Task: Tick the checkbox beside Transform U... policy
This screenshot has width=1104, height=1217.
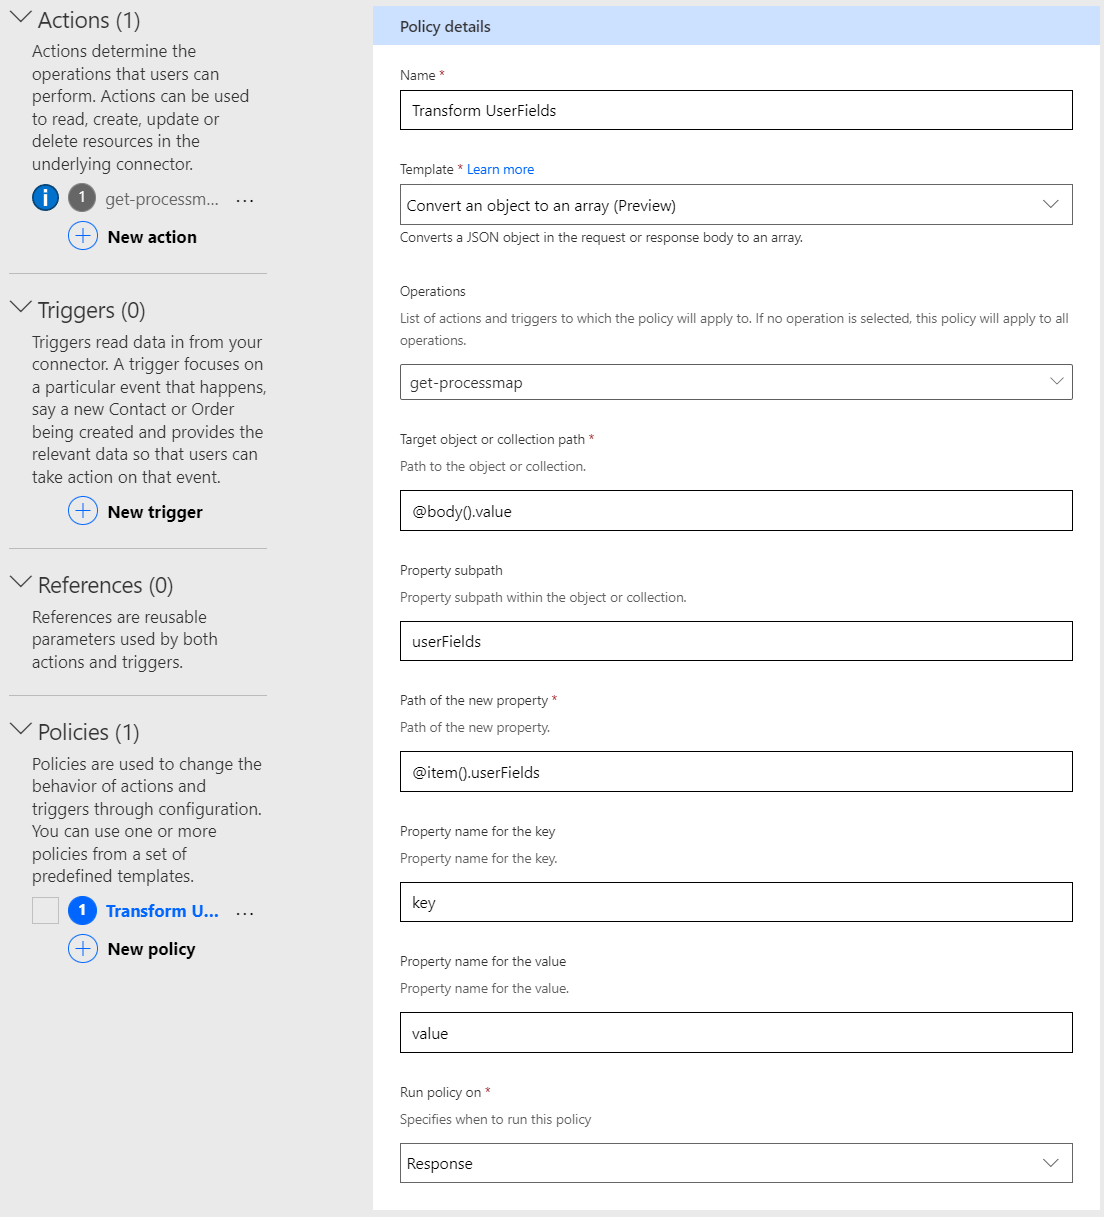Action: (45, 910)
